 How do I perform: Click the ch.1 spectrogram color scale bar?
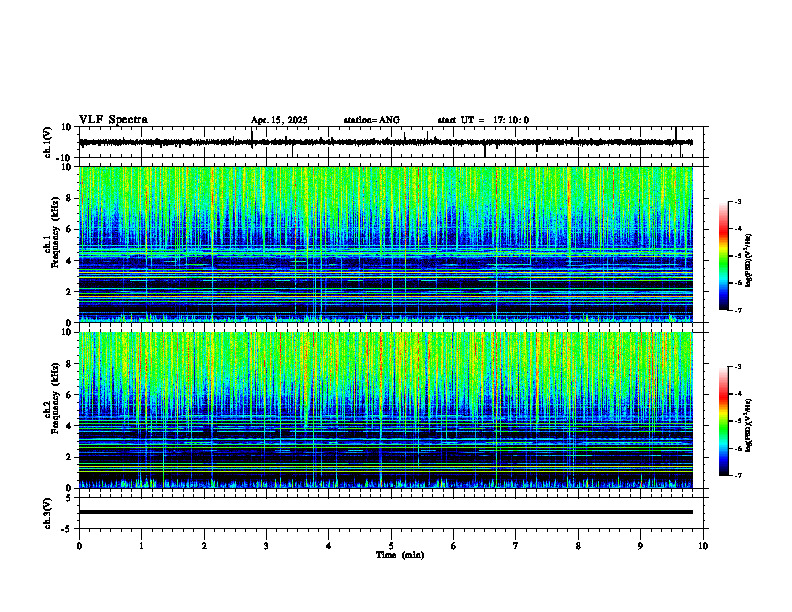click(x=724, y=256)
